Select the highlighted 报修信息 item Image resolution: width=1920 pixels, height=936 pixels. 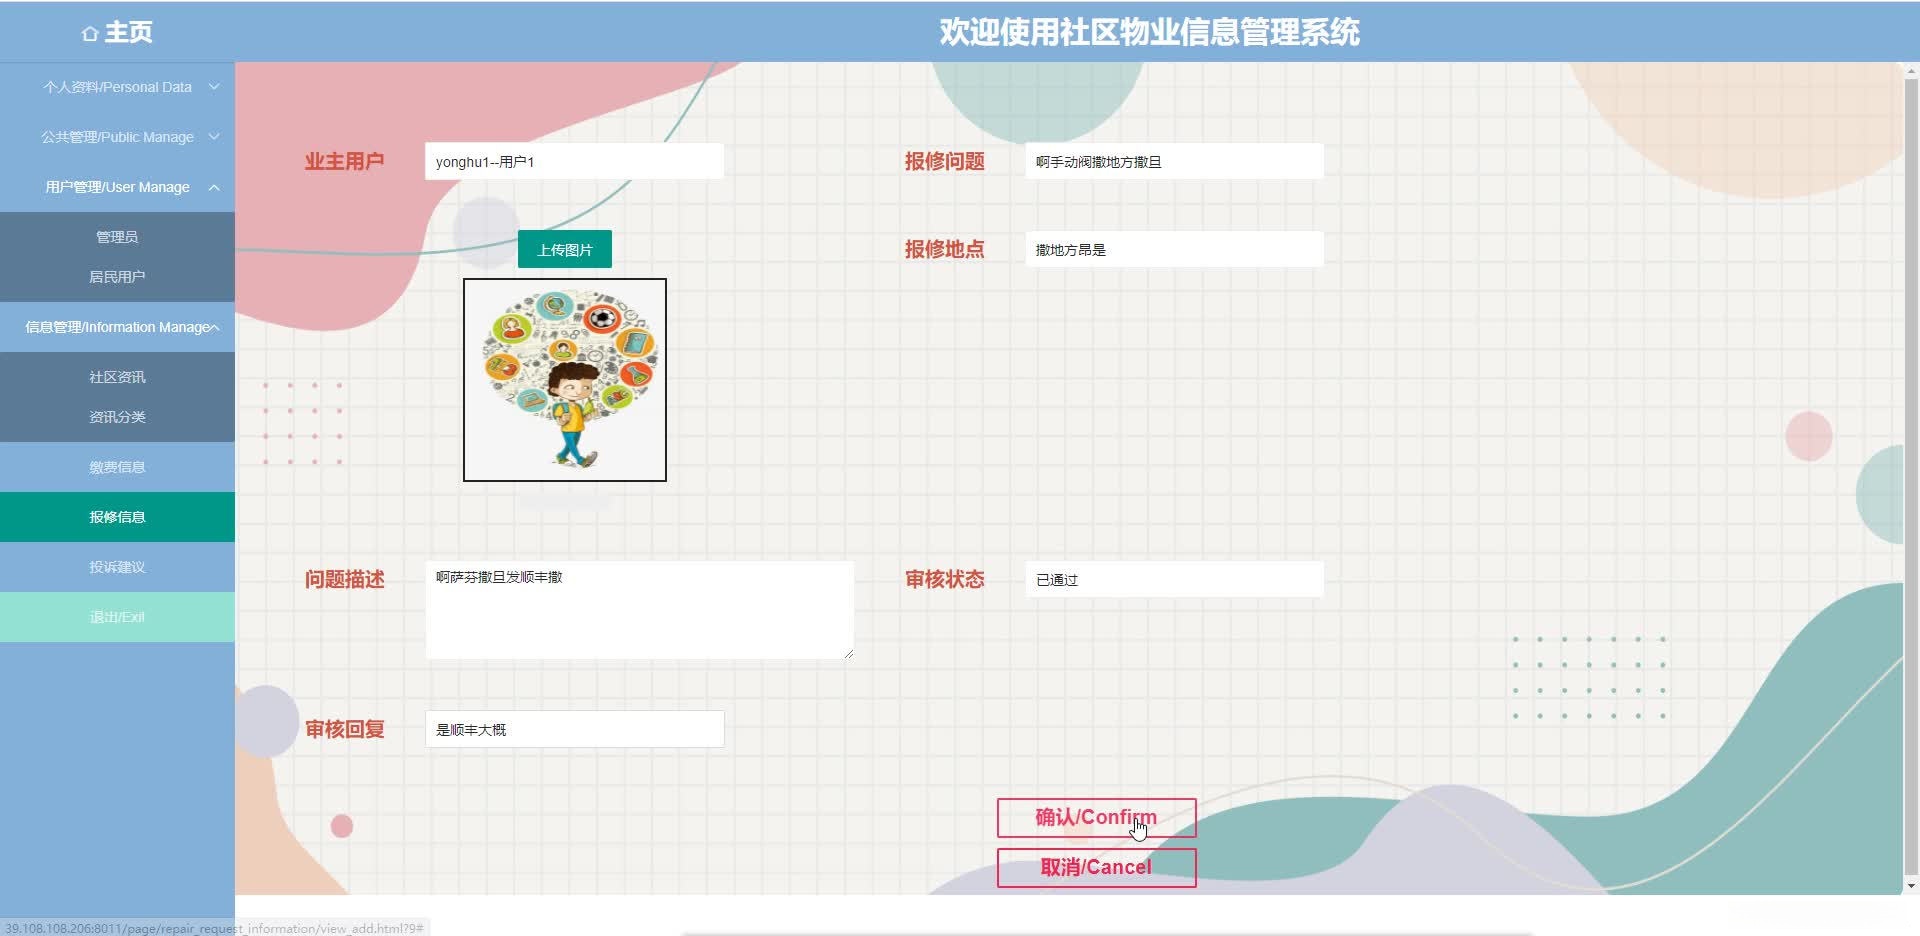[117, 517]
